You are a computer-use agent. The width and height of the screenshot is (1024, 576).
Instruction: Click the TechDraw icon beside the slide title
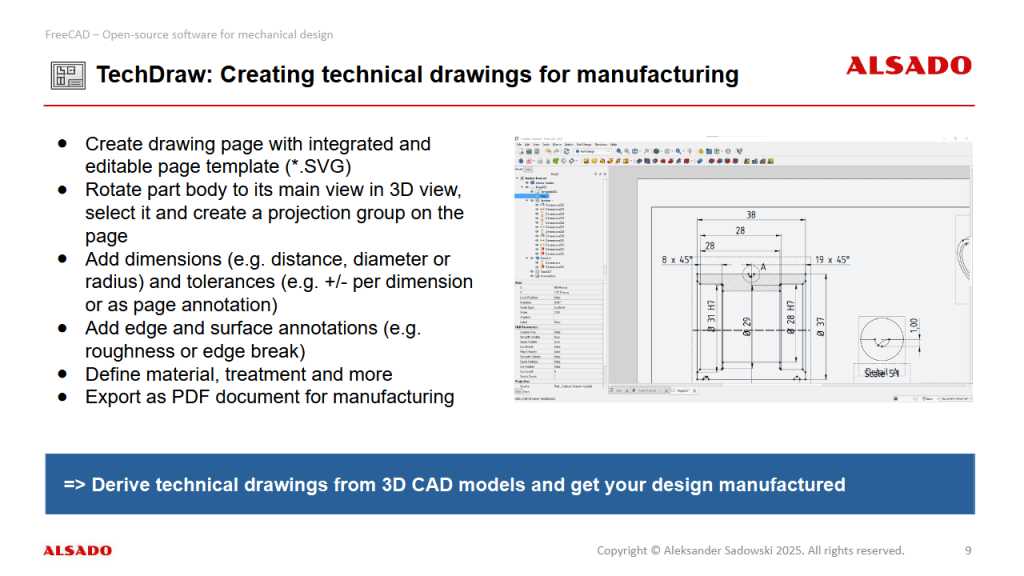[x=65, y=76]
